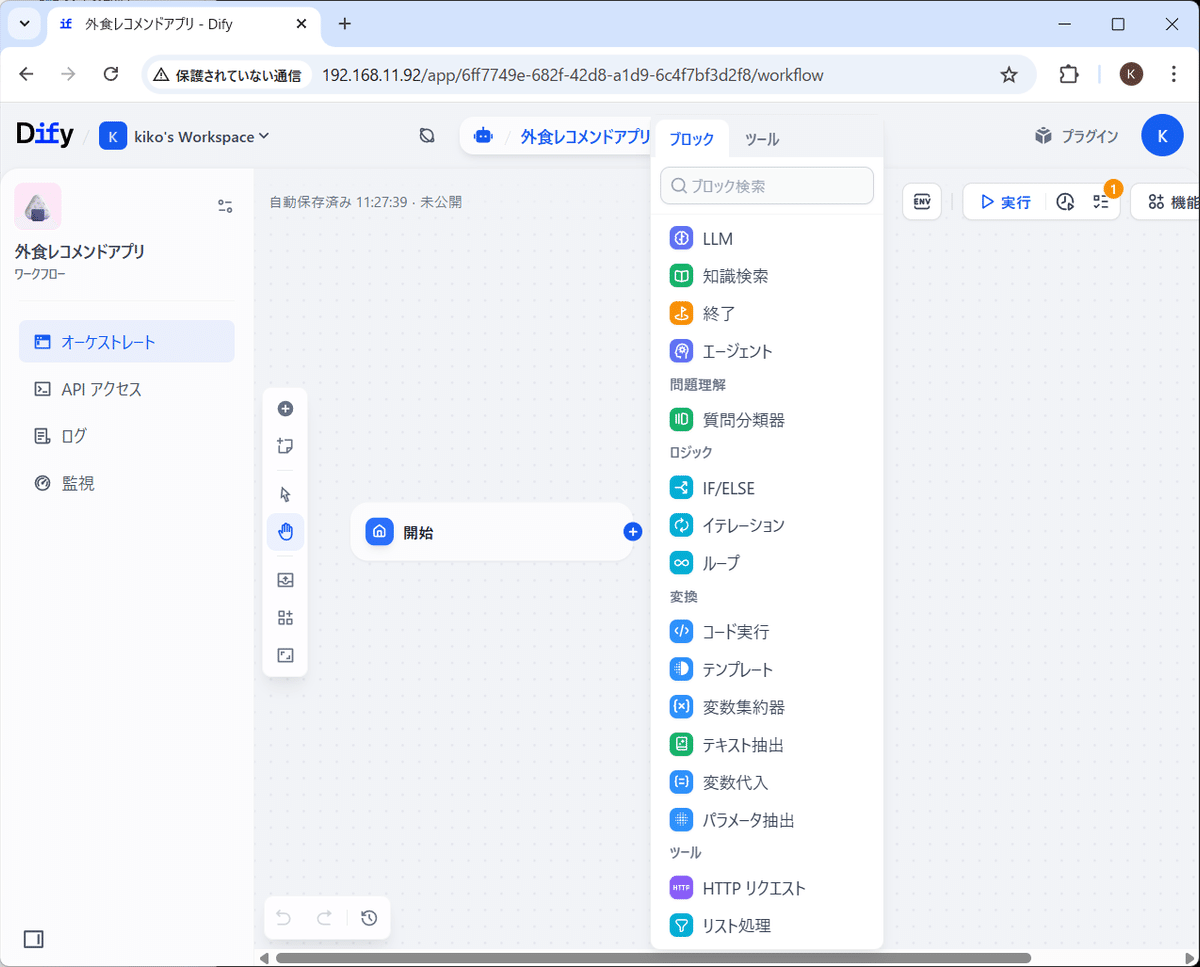Switch to pointer selection mode

285,493
